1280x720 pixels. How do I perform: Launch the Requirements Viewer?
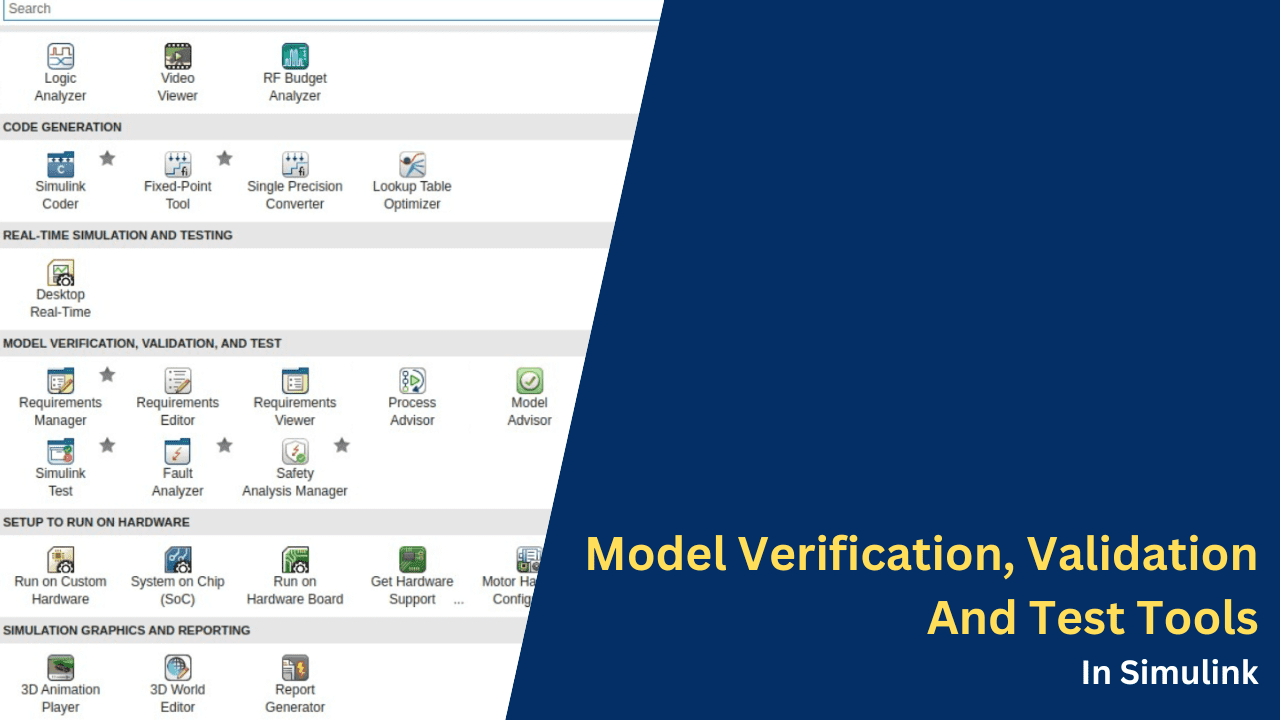coord(295,397)
